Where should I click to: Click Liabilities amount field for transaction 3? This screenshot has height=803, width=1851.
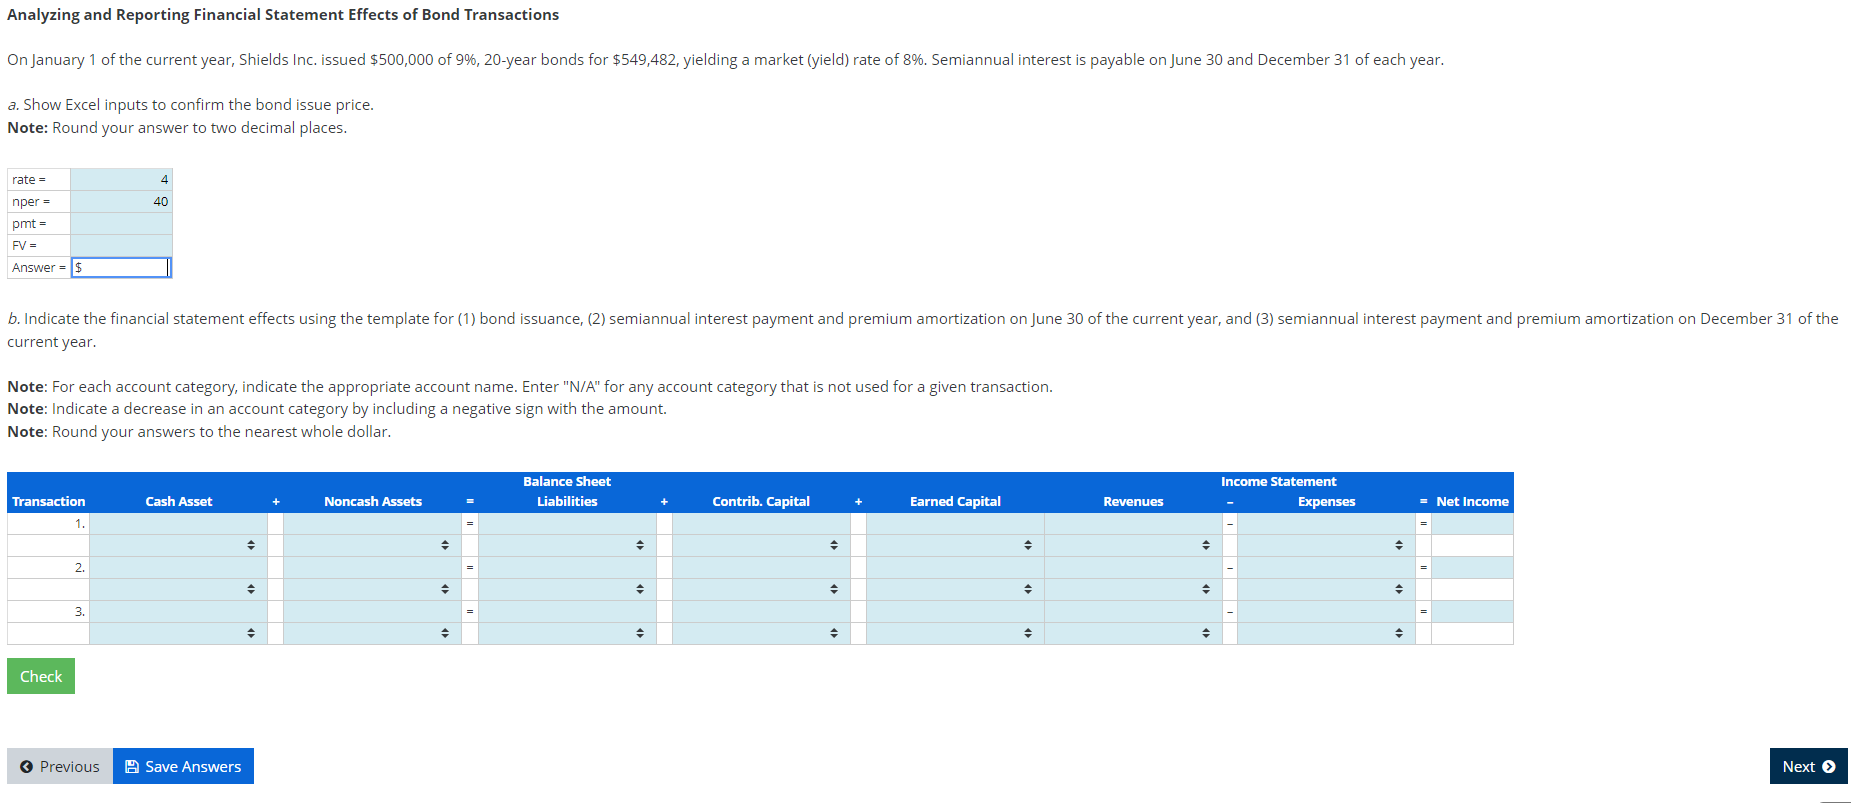point(567,611)
